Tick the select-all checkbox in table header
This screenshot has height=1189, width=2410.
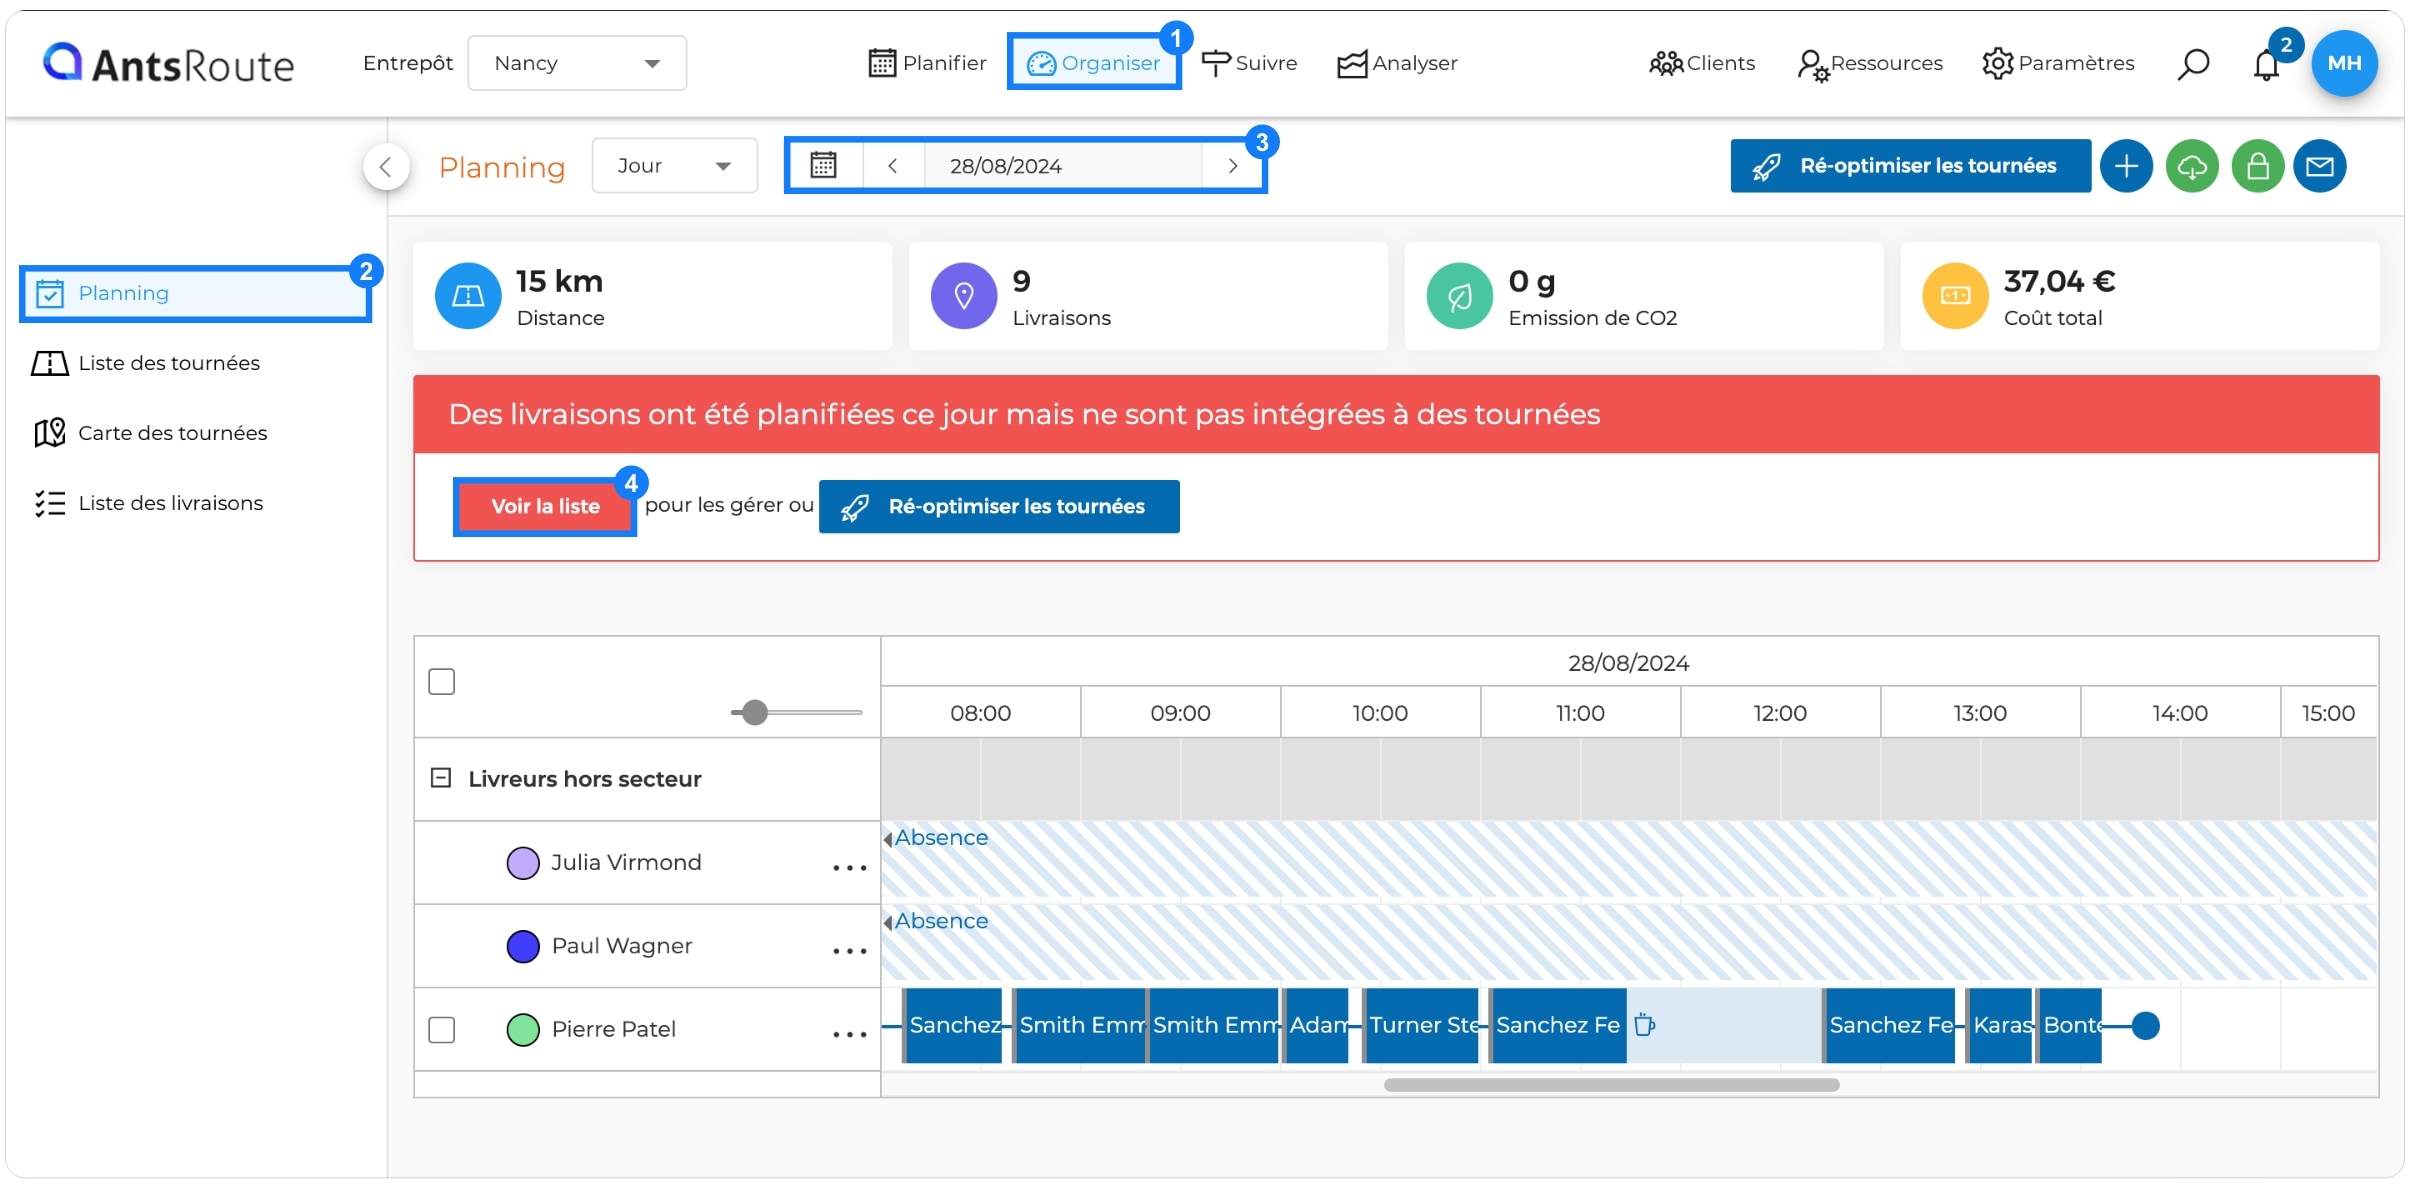442,682
